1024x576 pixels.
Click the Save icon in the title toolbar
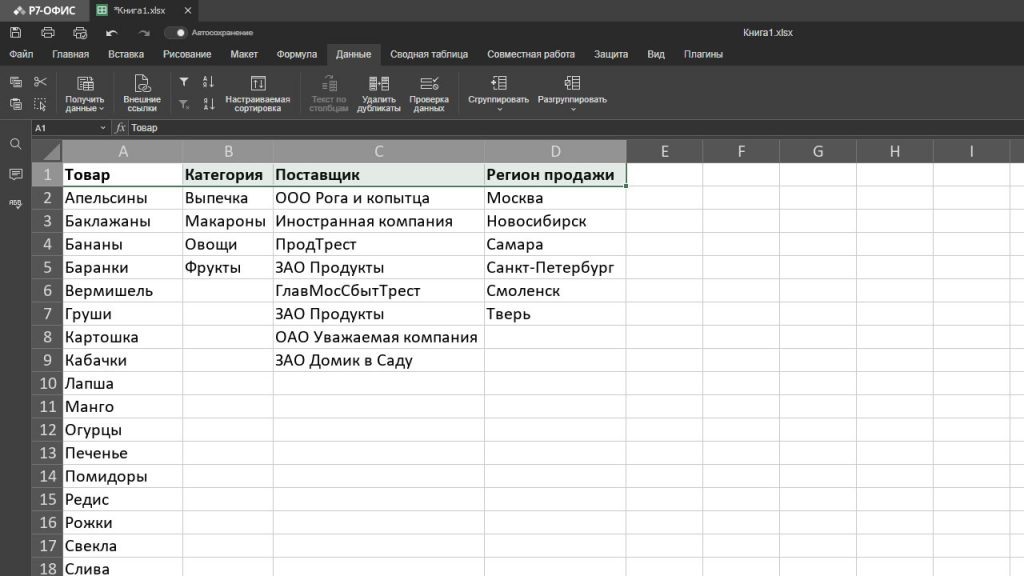tap(16, 32)
